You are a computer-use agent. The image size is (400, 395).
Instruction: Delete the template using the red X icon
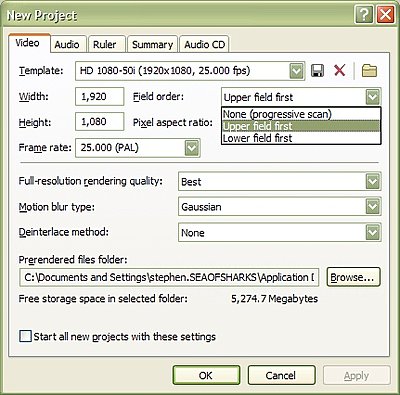[x=340, y=70]
